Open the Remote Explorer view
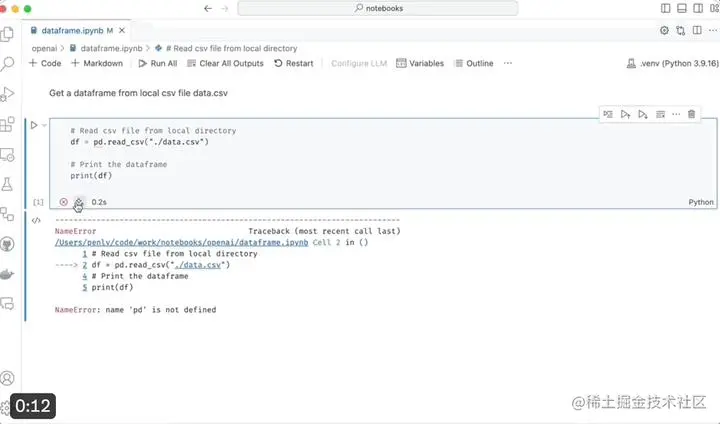The height and width of the screenshot is (424, 720). click(x=7, y=154)
